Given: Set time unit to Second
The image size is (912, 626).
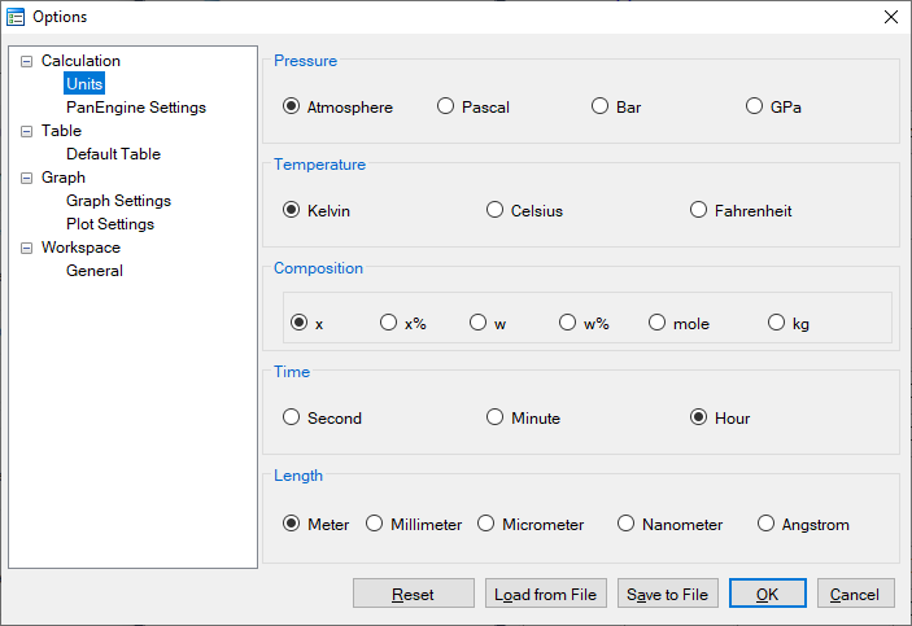Looking at the screenshot, I should [x=291, y=418].
